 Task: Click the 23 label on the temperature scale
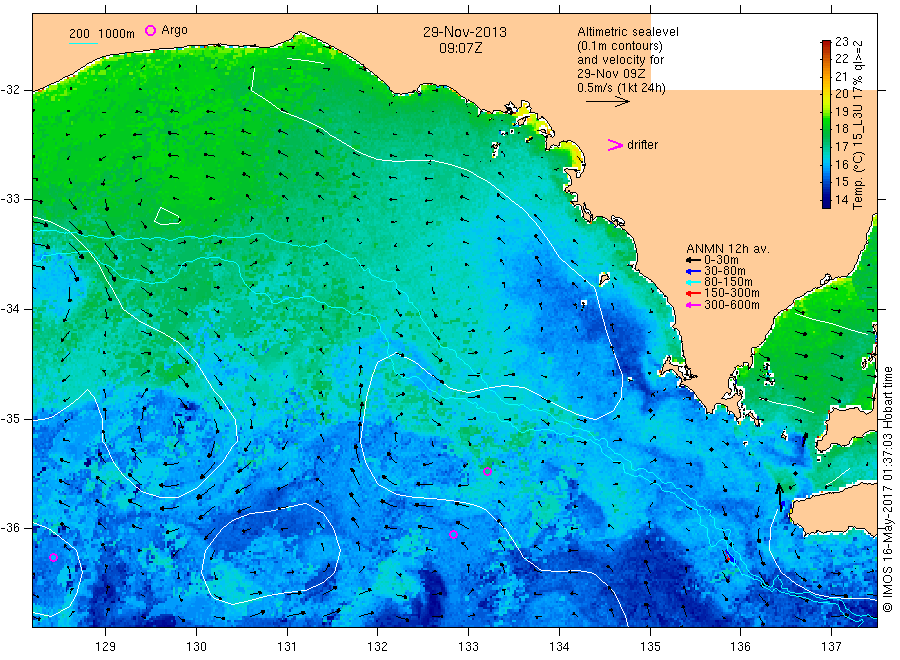tap(842, 41)
